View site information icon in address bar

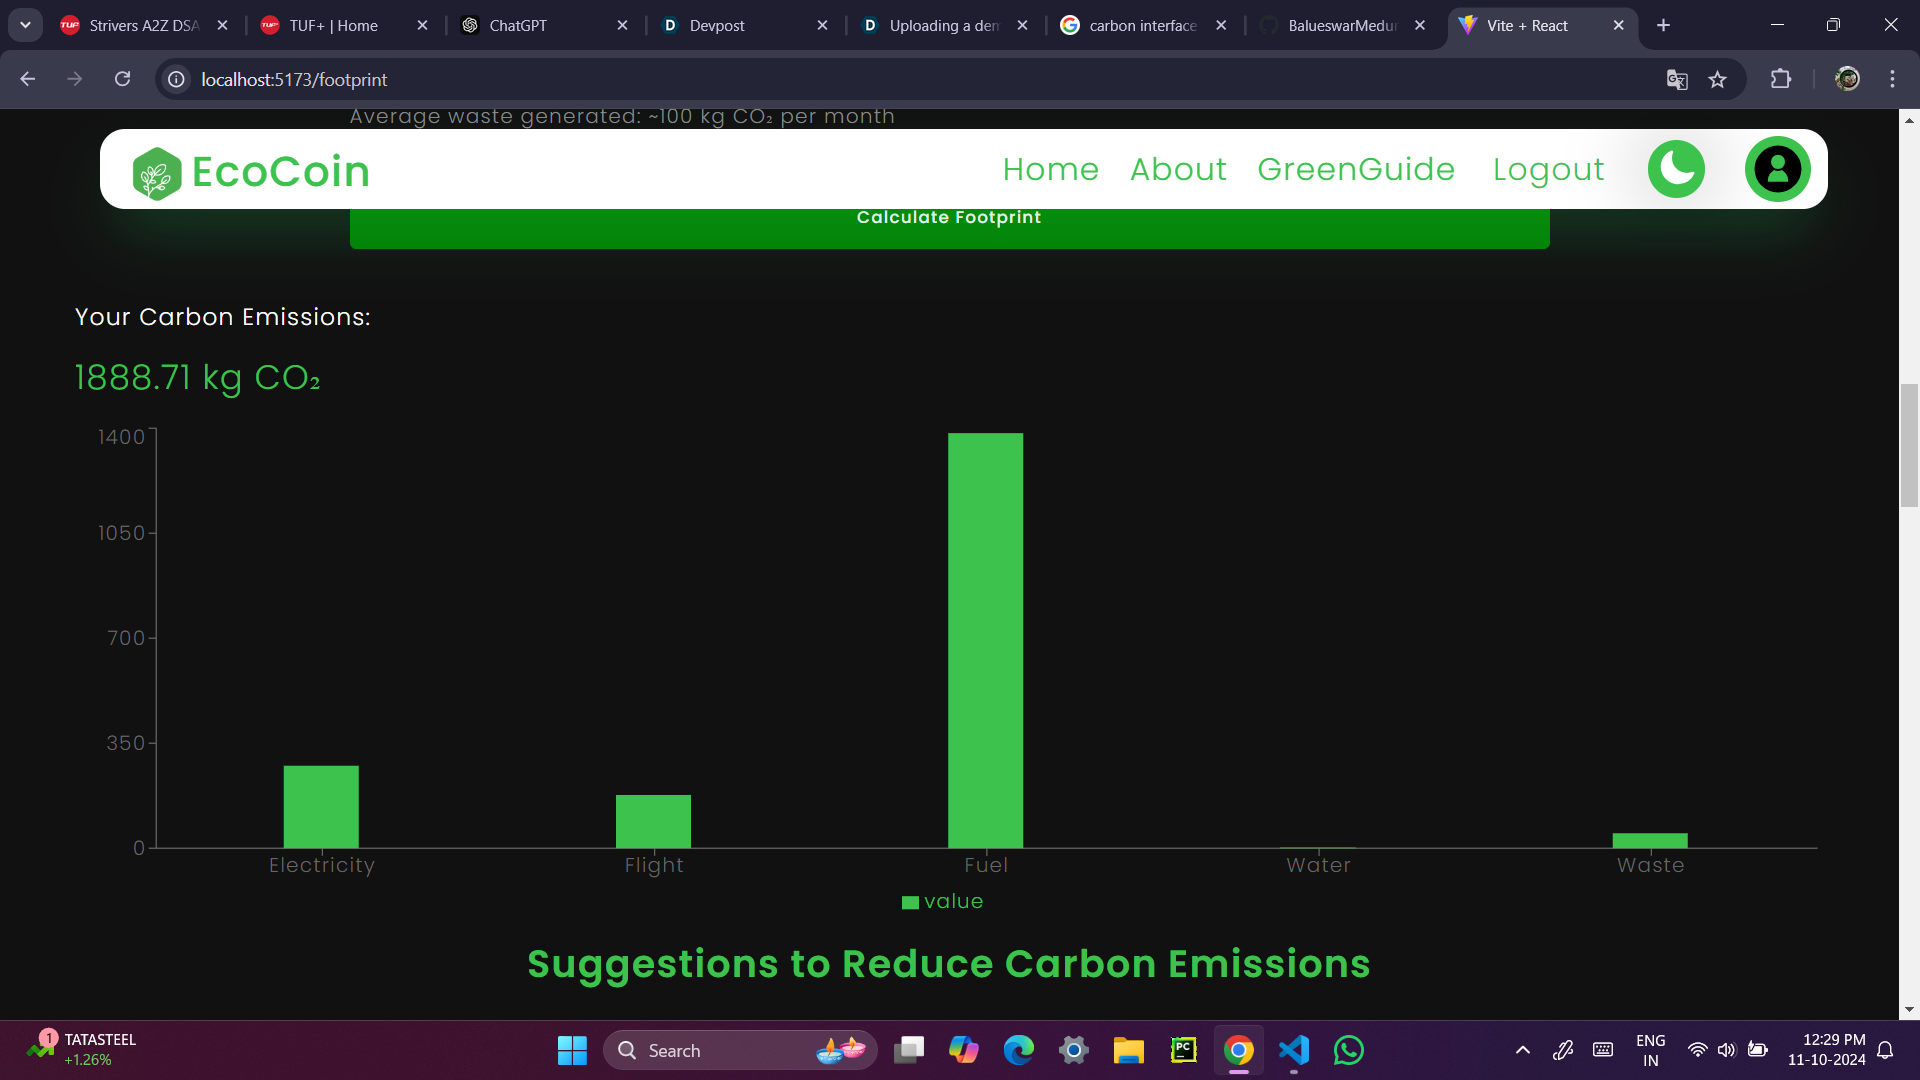click(176, 79)
